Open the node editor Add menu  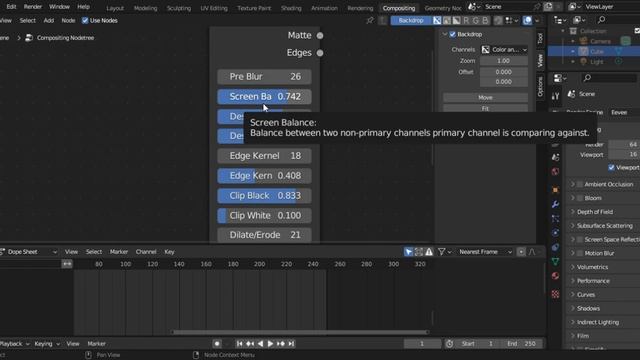pyautogui.click(x=49, y=20)
